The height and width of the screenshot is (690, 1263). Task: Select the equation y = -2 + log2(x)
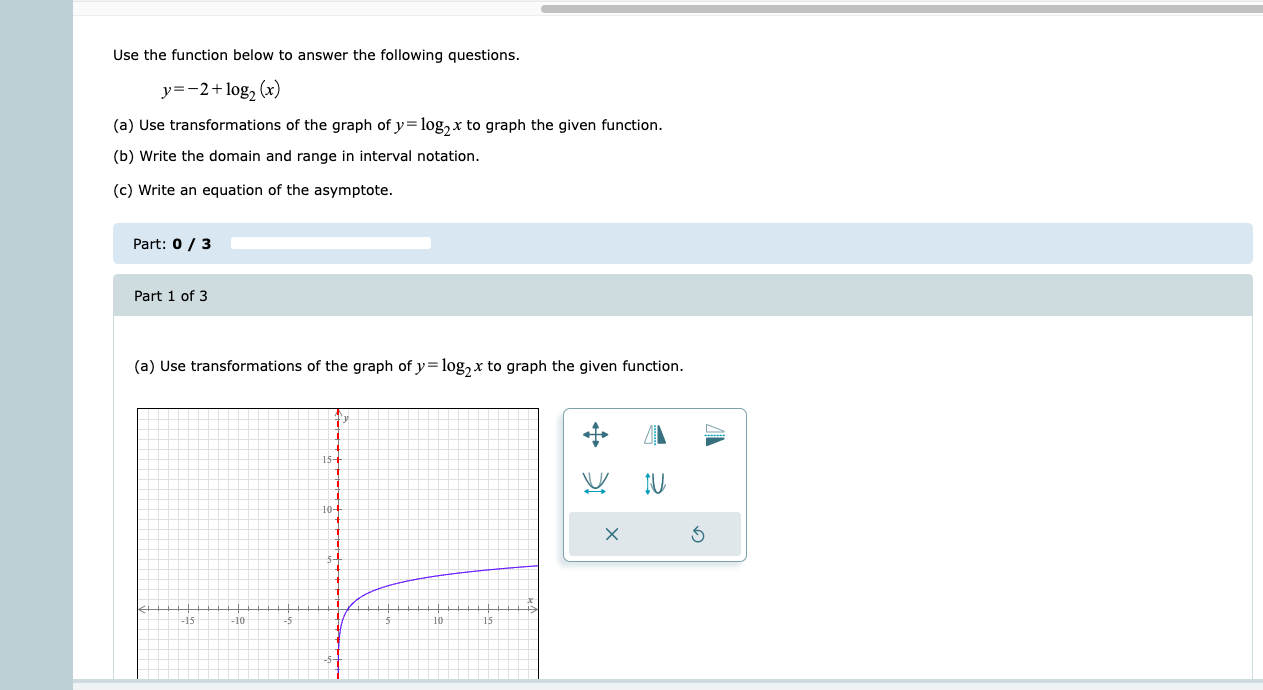[x=221, y=89]
